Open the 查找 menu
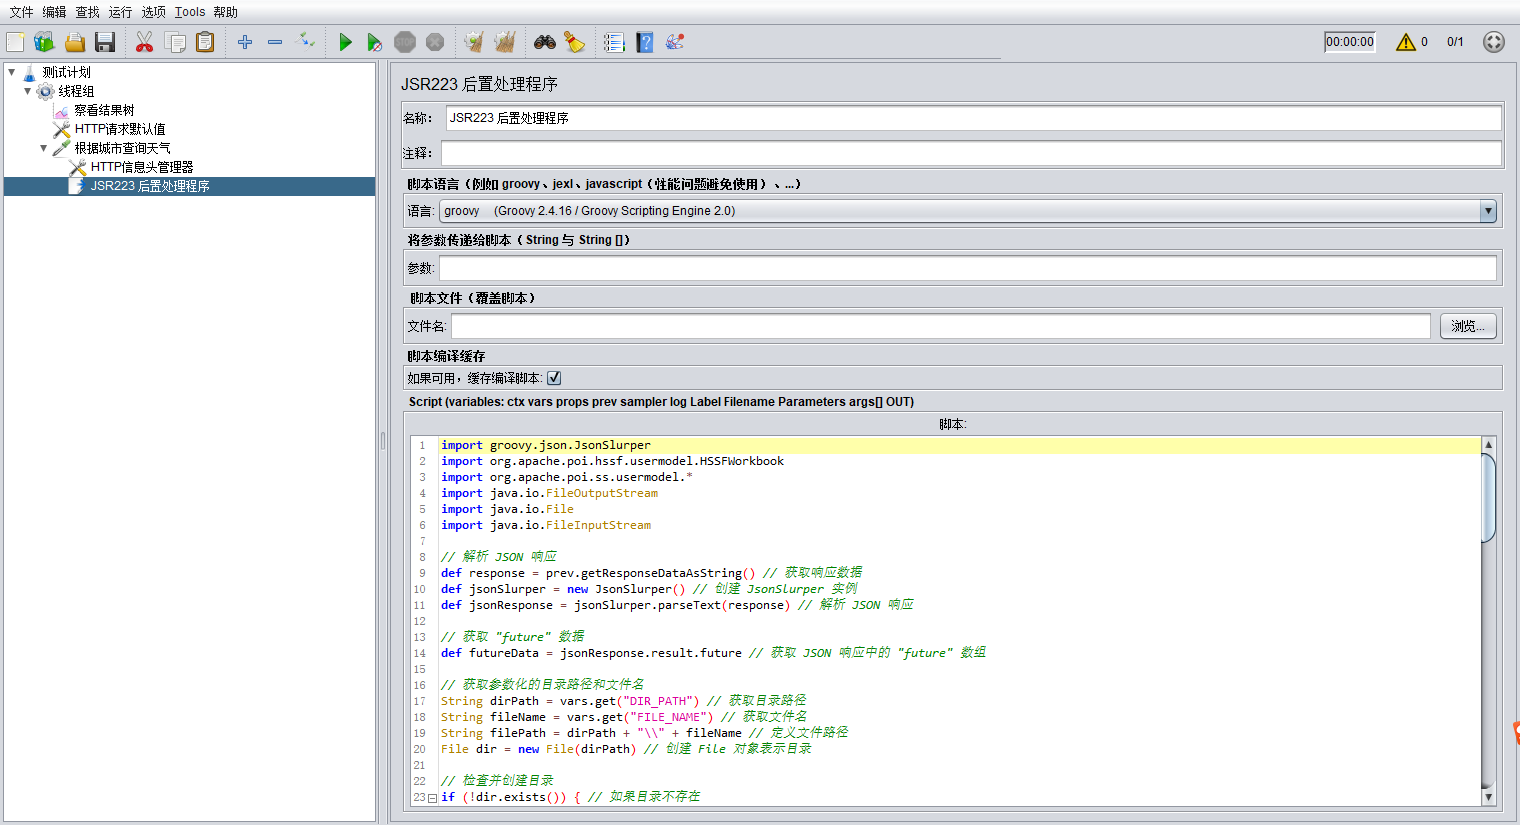1520x825 pixels. pos(88,12)
